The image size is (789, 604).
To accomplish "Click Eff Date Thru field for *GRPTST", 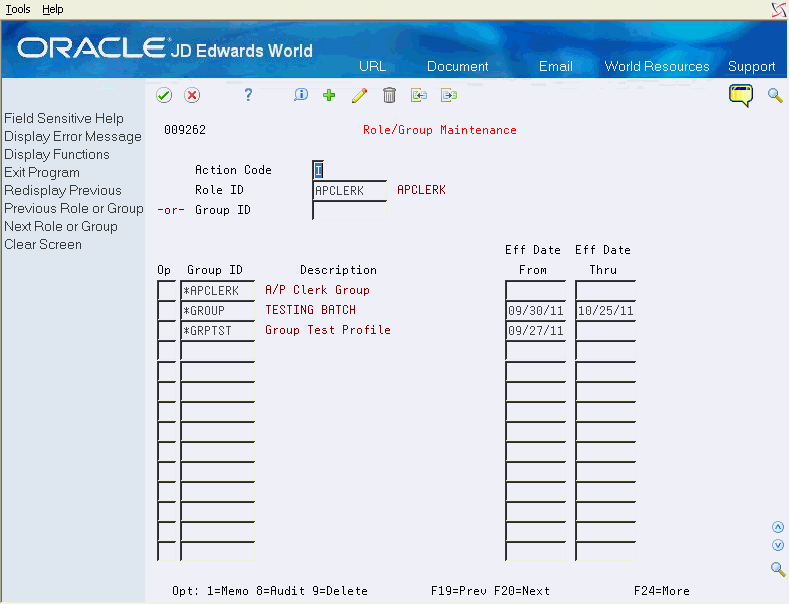I will (x=606, y=331).
